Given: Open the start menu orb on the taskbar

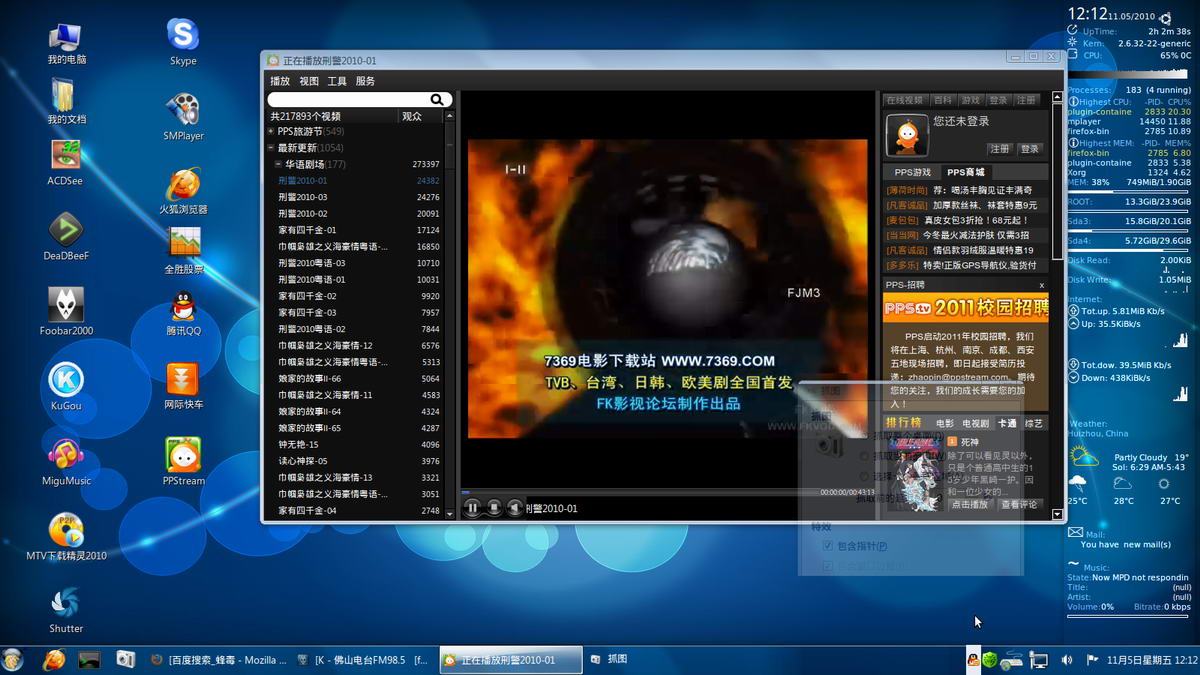Looking at the screenshot, I should (13, 660).
